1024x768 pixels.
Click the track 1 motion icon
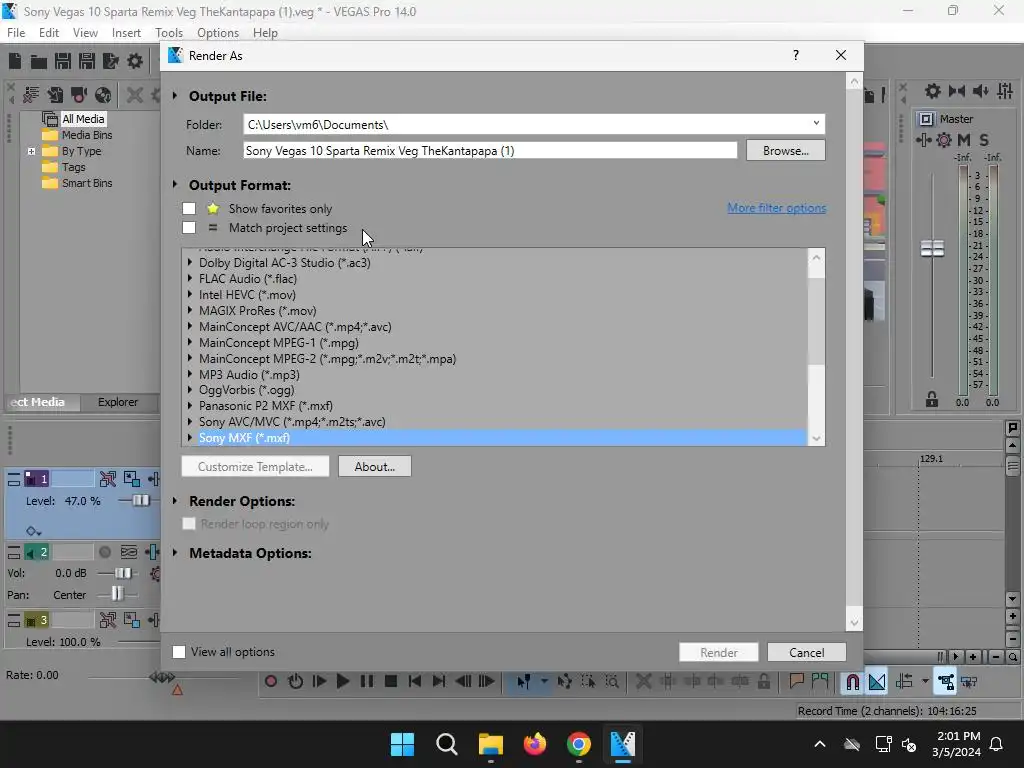pyautogui.click(x=108, y=479)
